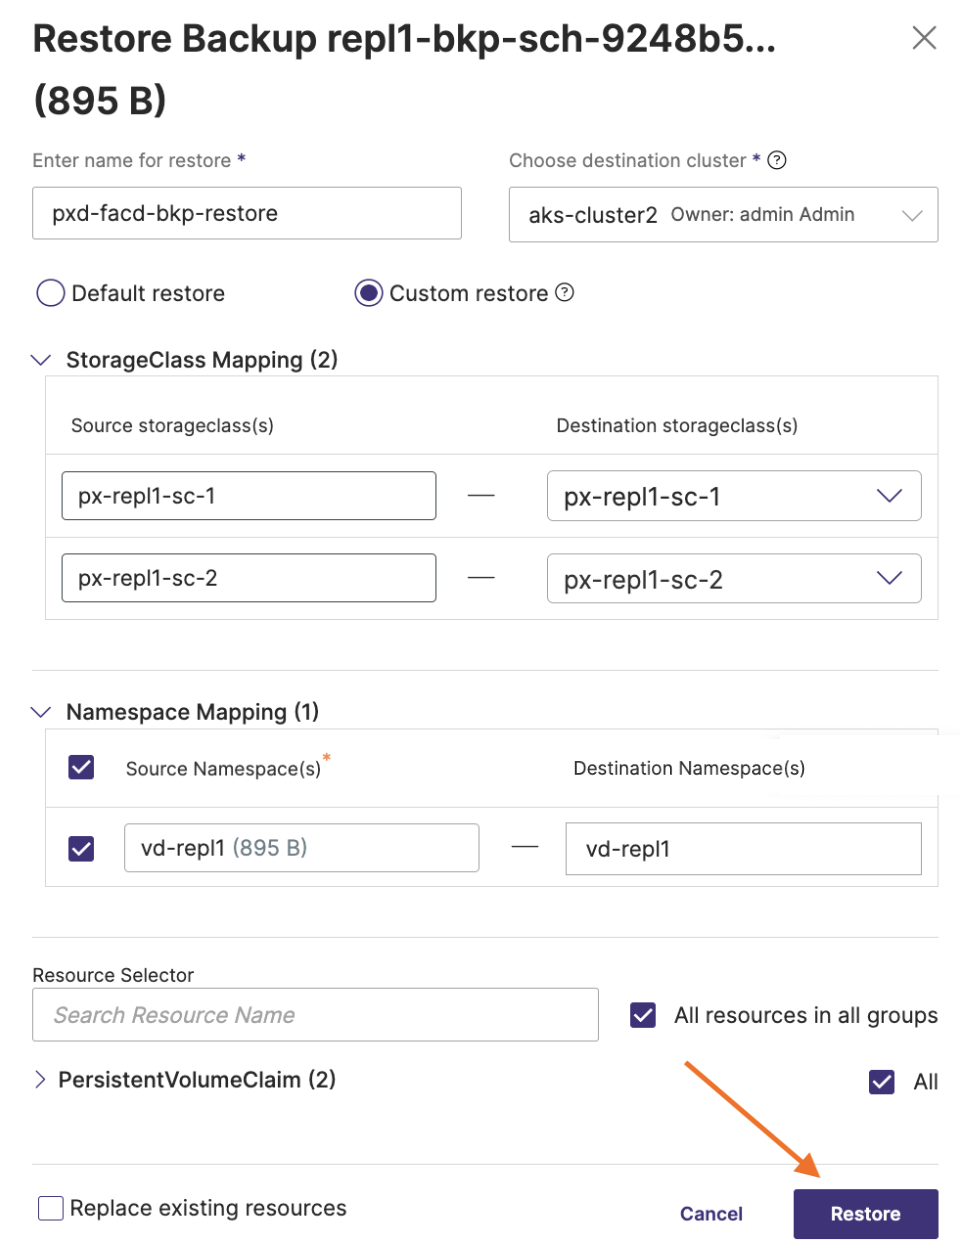Open destination storageclass px-repl1-sc-1 dropdown
This screenshot has height=1256, width=960.
733,496
